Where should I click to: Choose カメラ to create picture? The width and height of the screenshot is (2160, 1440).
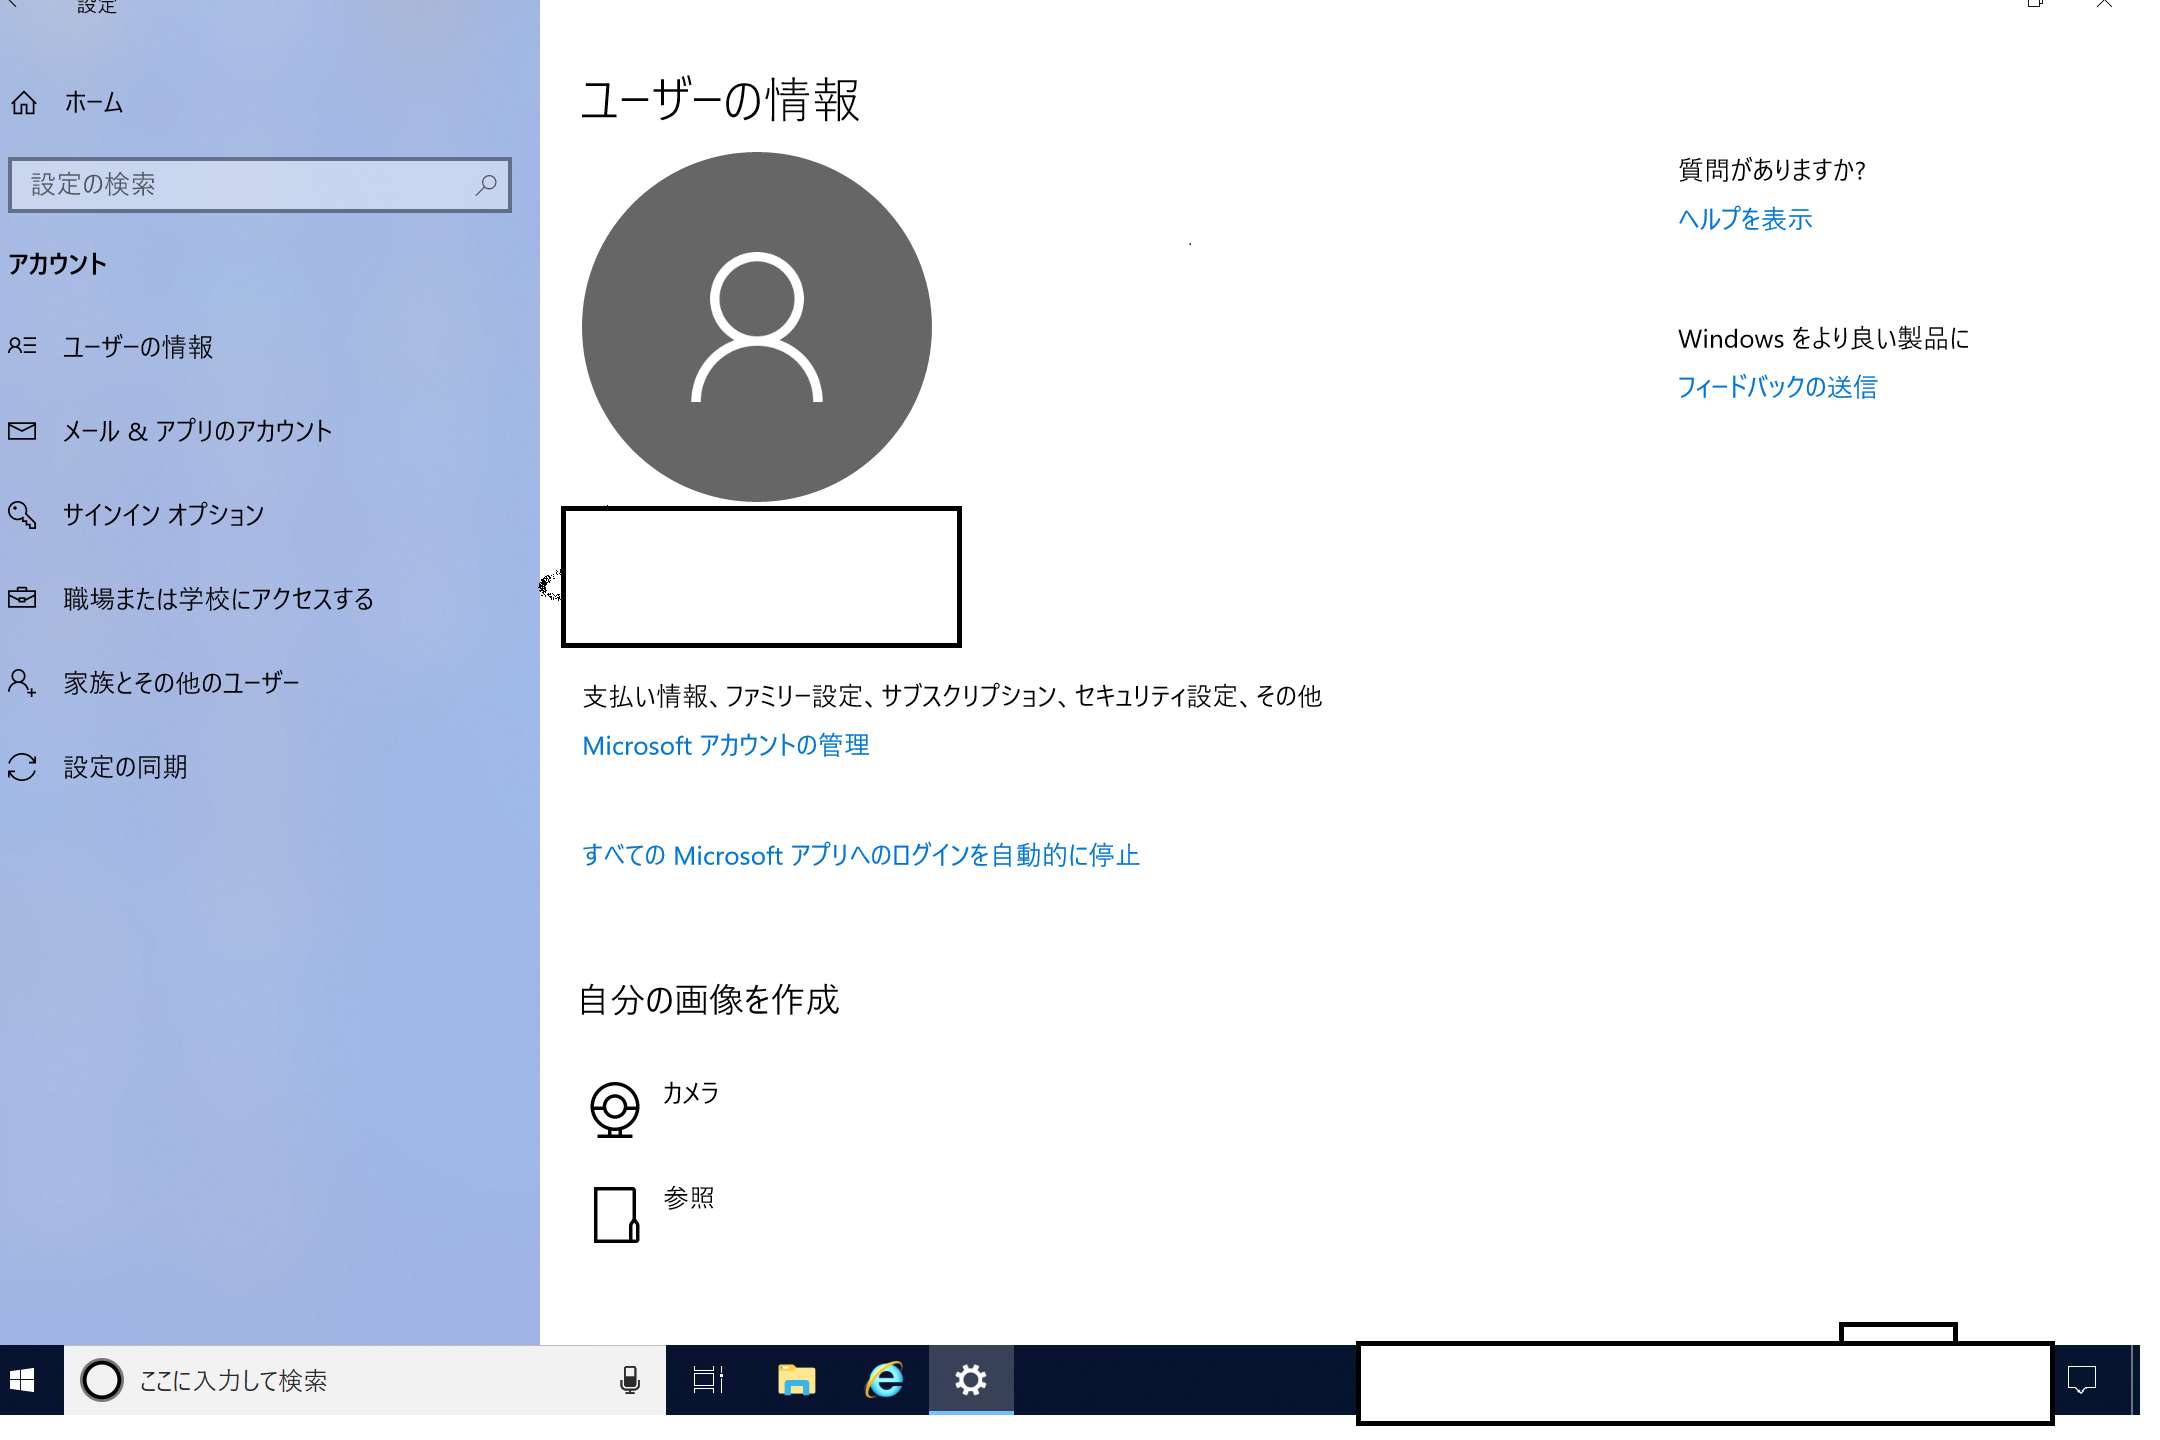tap(691, 1093)
